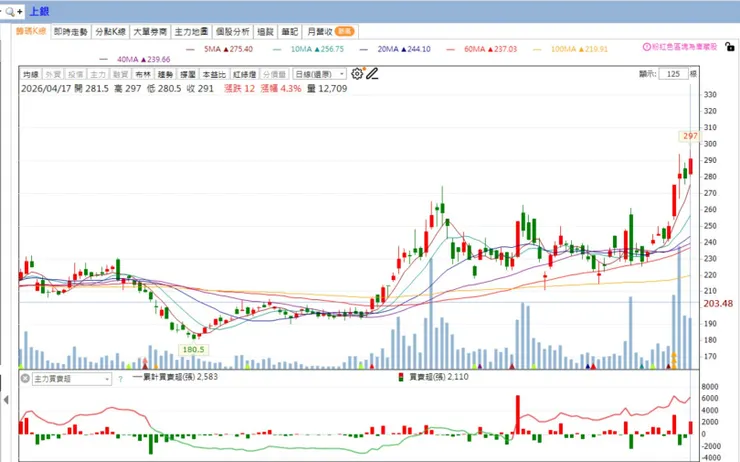Expand the 主力買賣超 indicator dropdown
740x462 pixels.
coord(72,379)
